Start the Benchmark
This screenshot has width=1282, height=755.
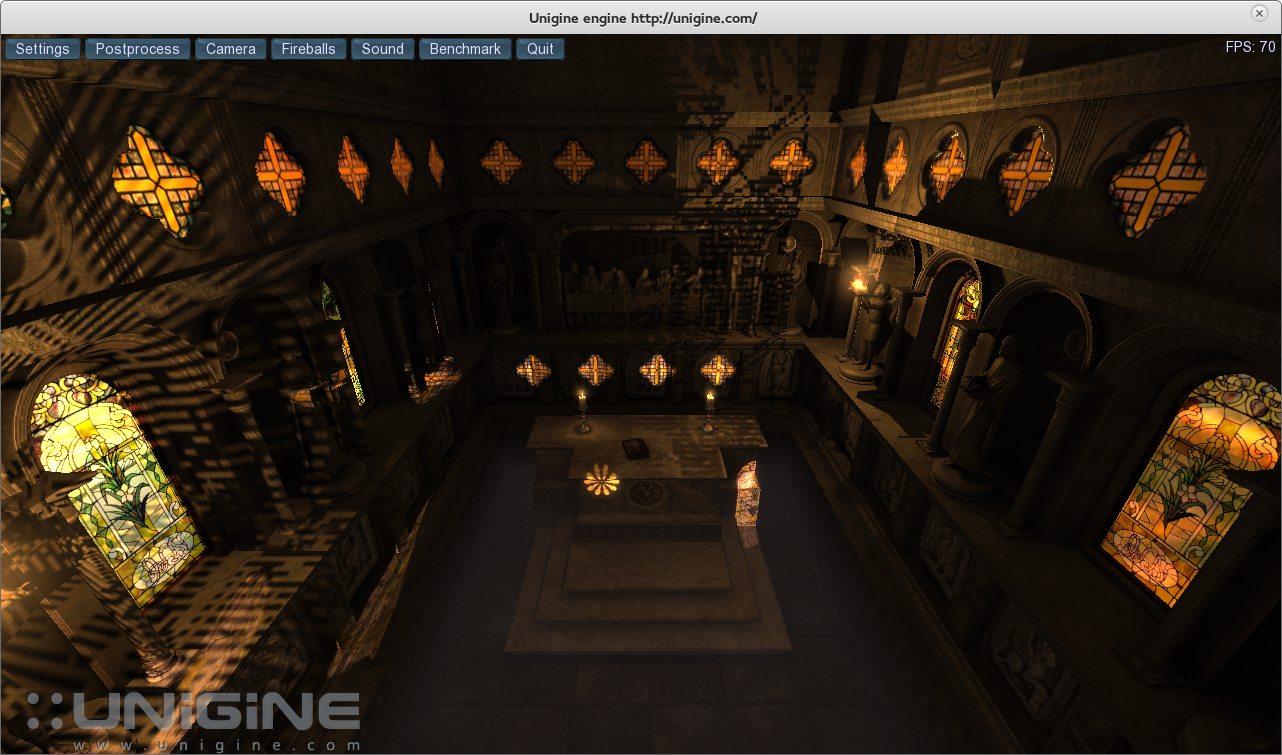465,49
